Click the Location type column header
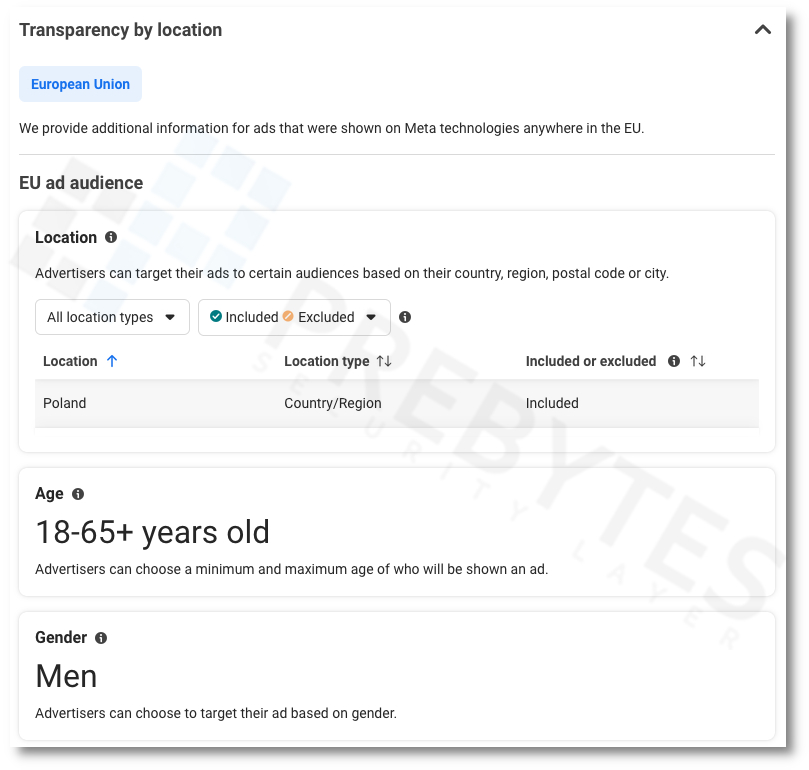The height and width of the screenshot is (770, 809). coord(326,361)
